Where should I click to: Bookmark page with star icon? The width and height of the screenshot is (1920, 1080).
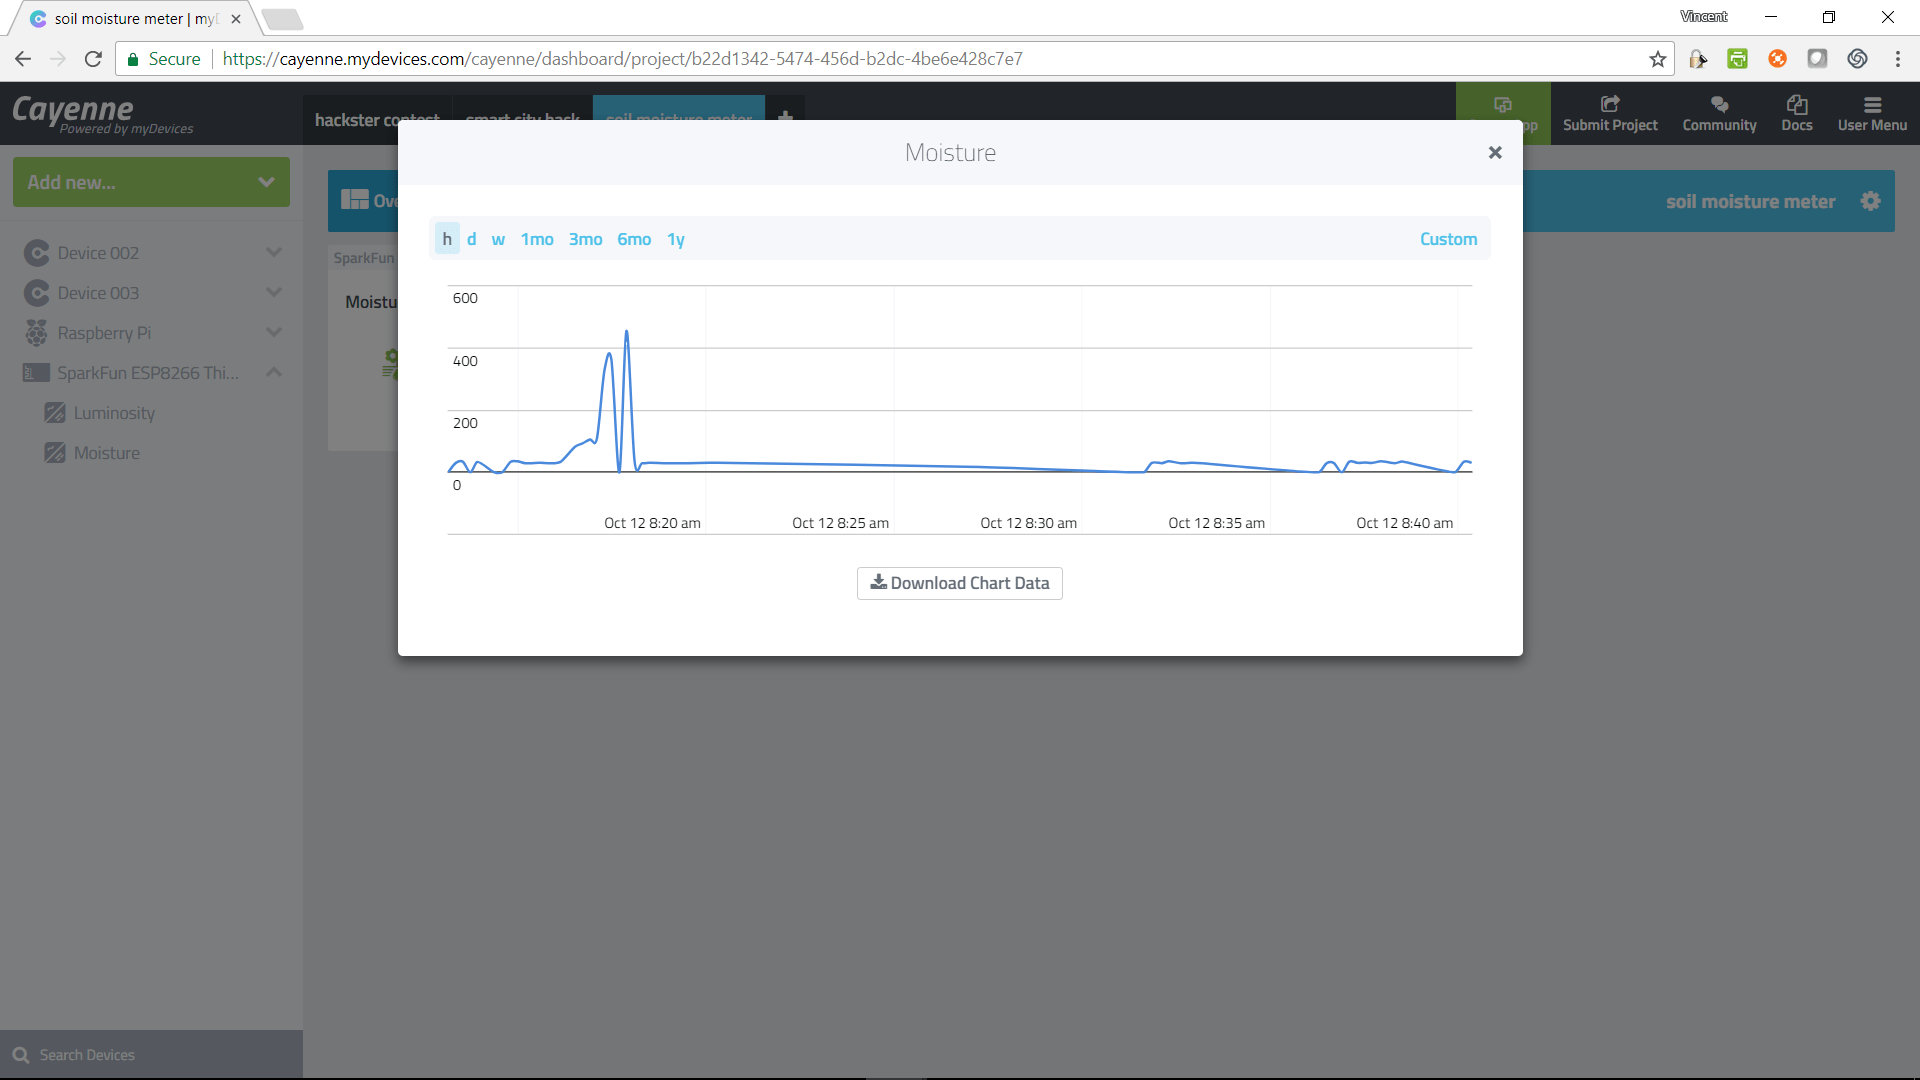click(1657, 59)
